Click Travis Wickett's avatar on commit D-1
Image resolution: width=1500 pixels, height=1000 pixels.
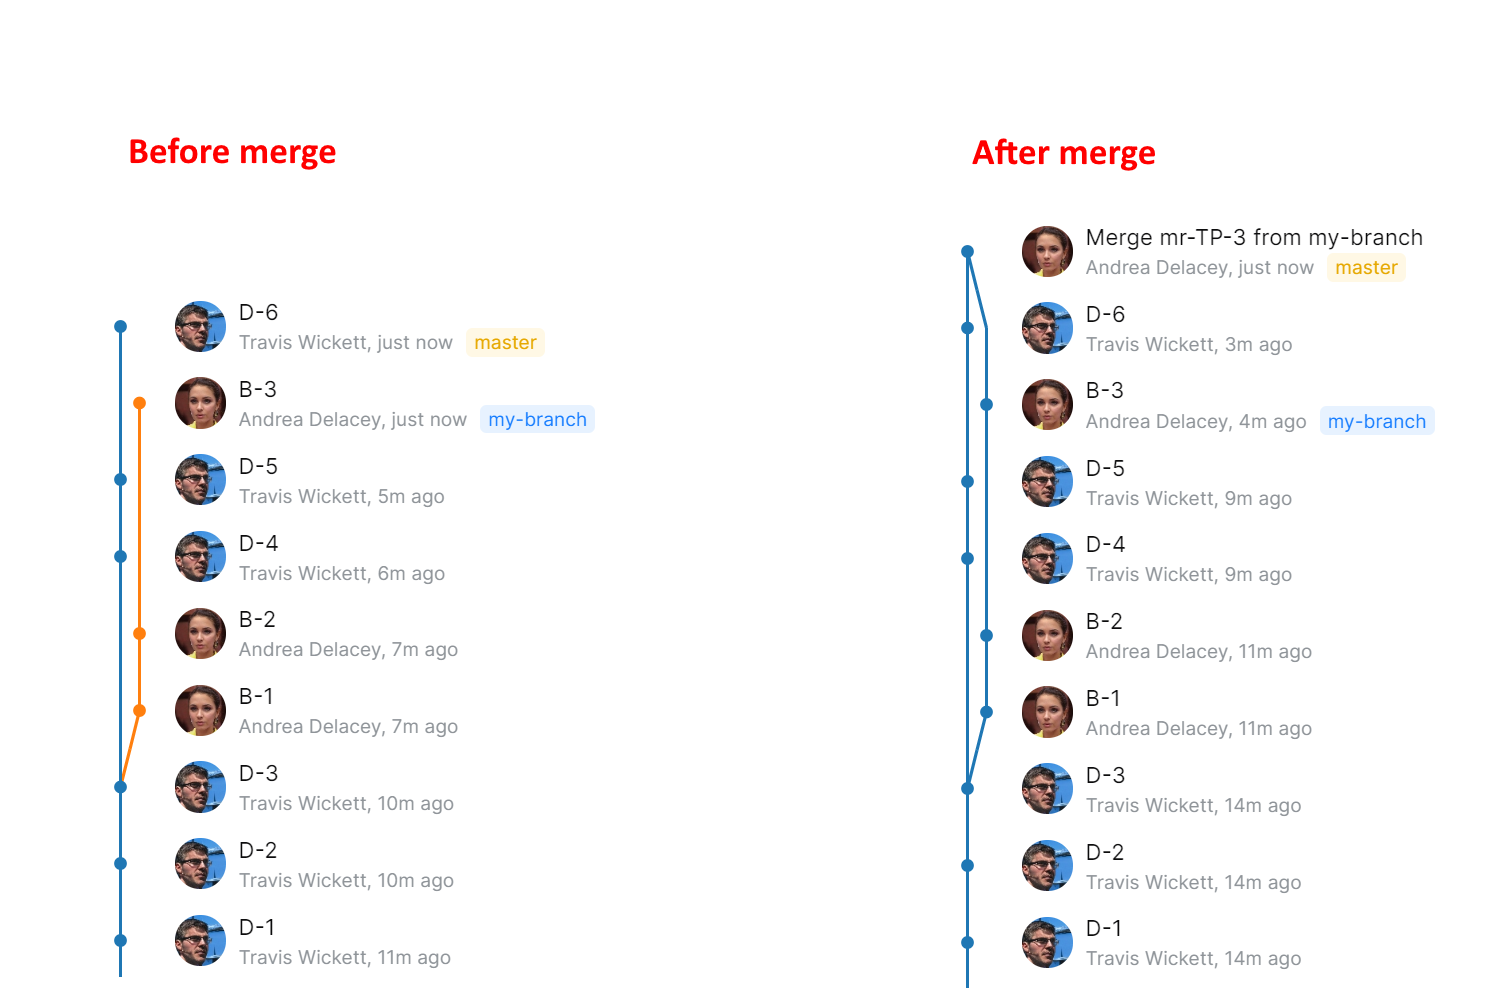coord(200,941)
